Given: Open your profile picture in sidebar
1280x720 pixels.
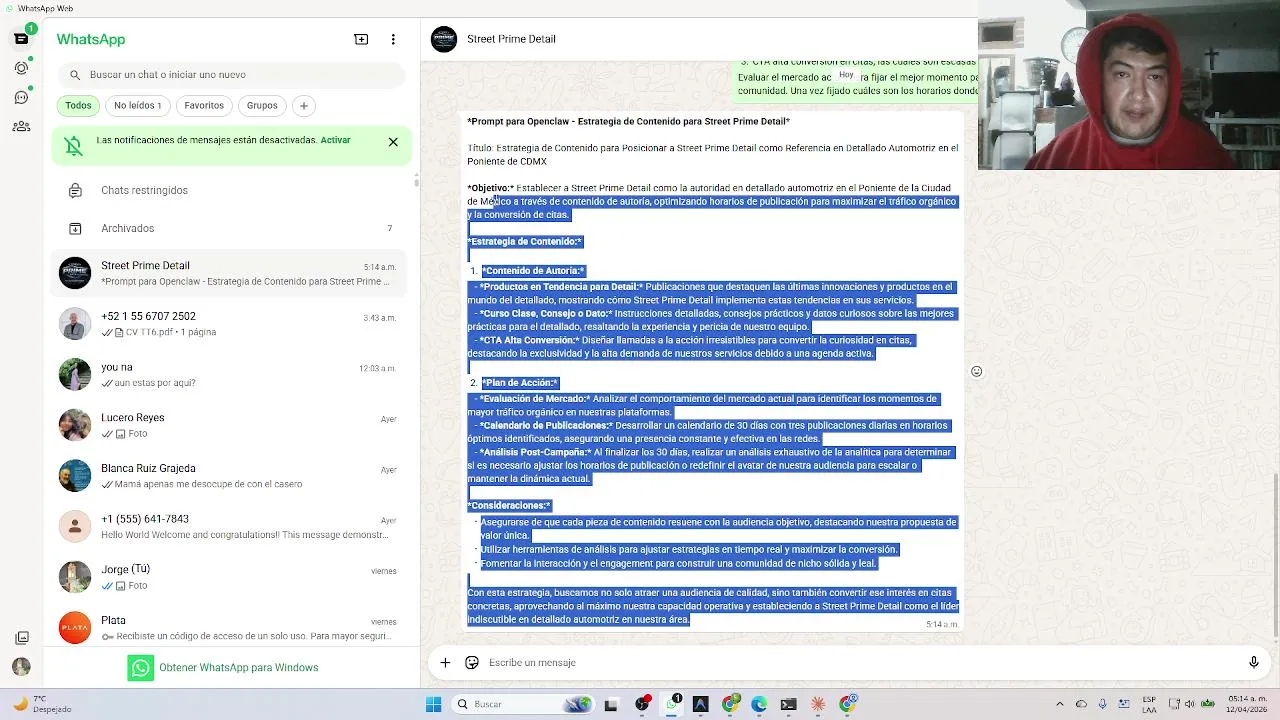Looking at the screenshot, I should coord(21,667).
